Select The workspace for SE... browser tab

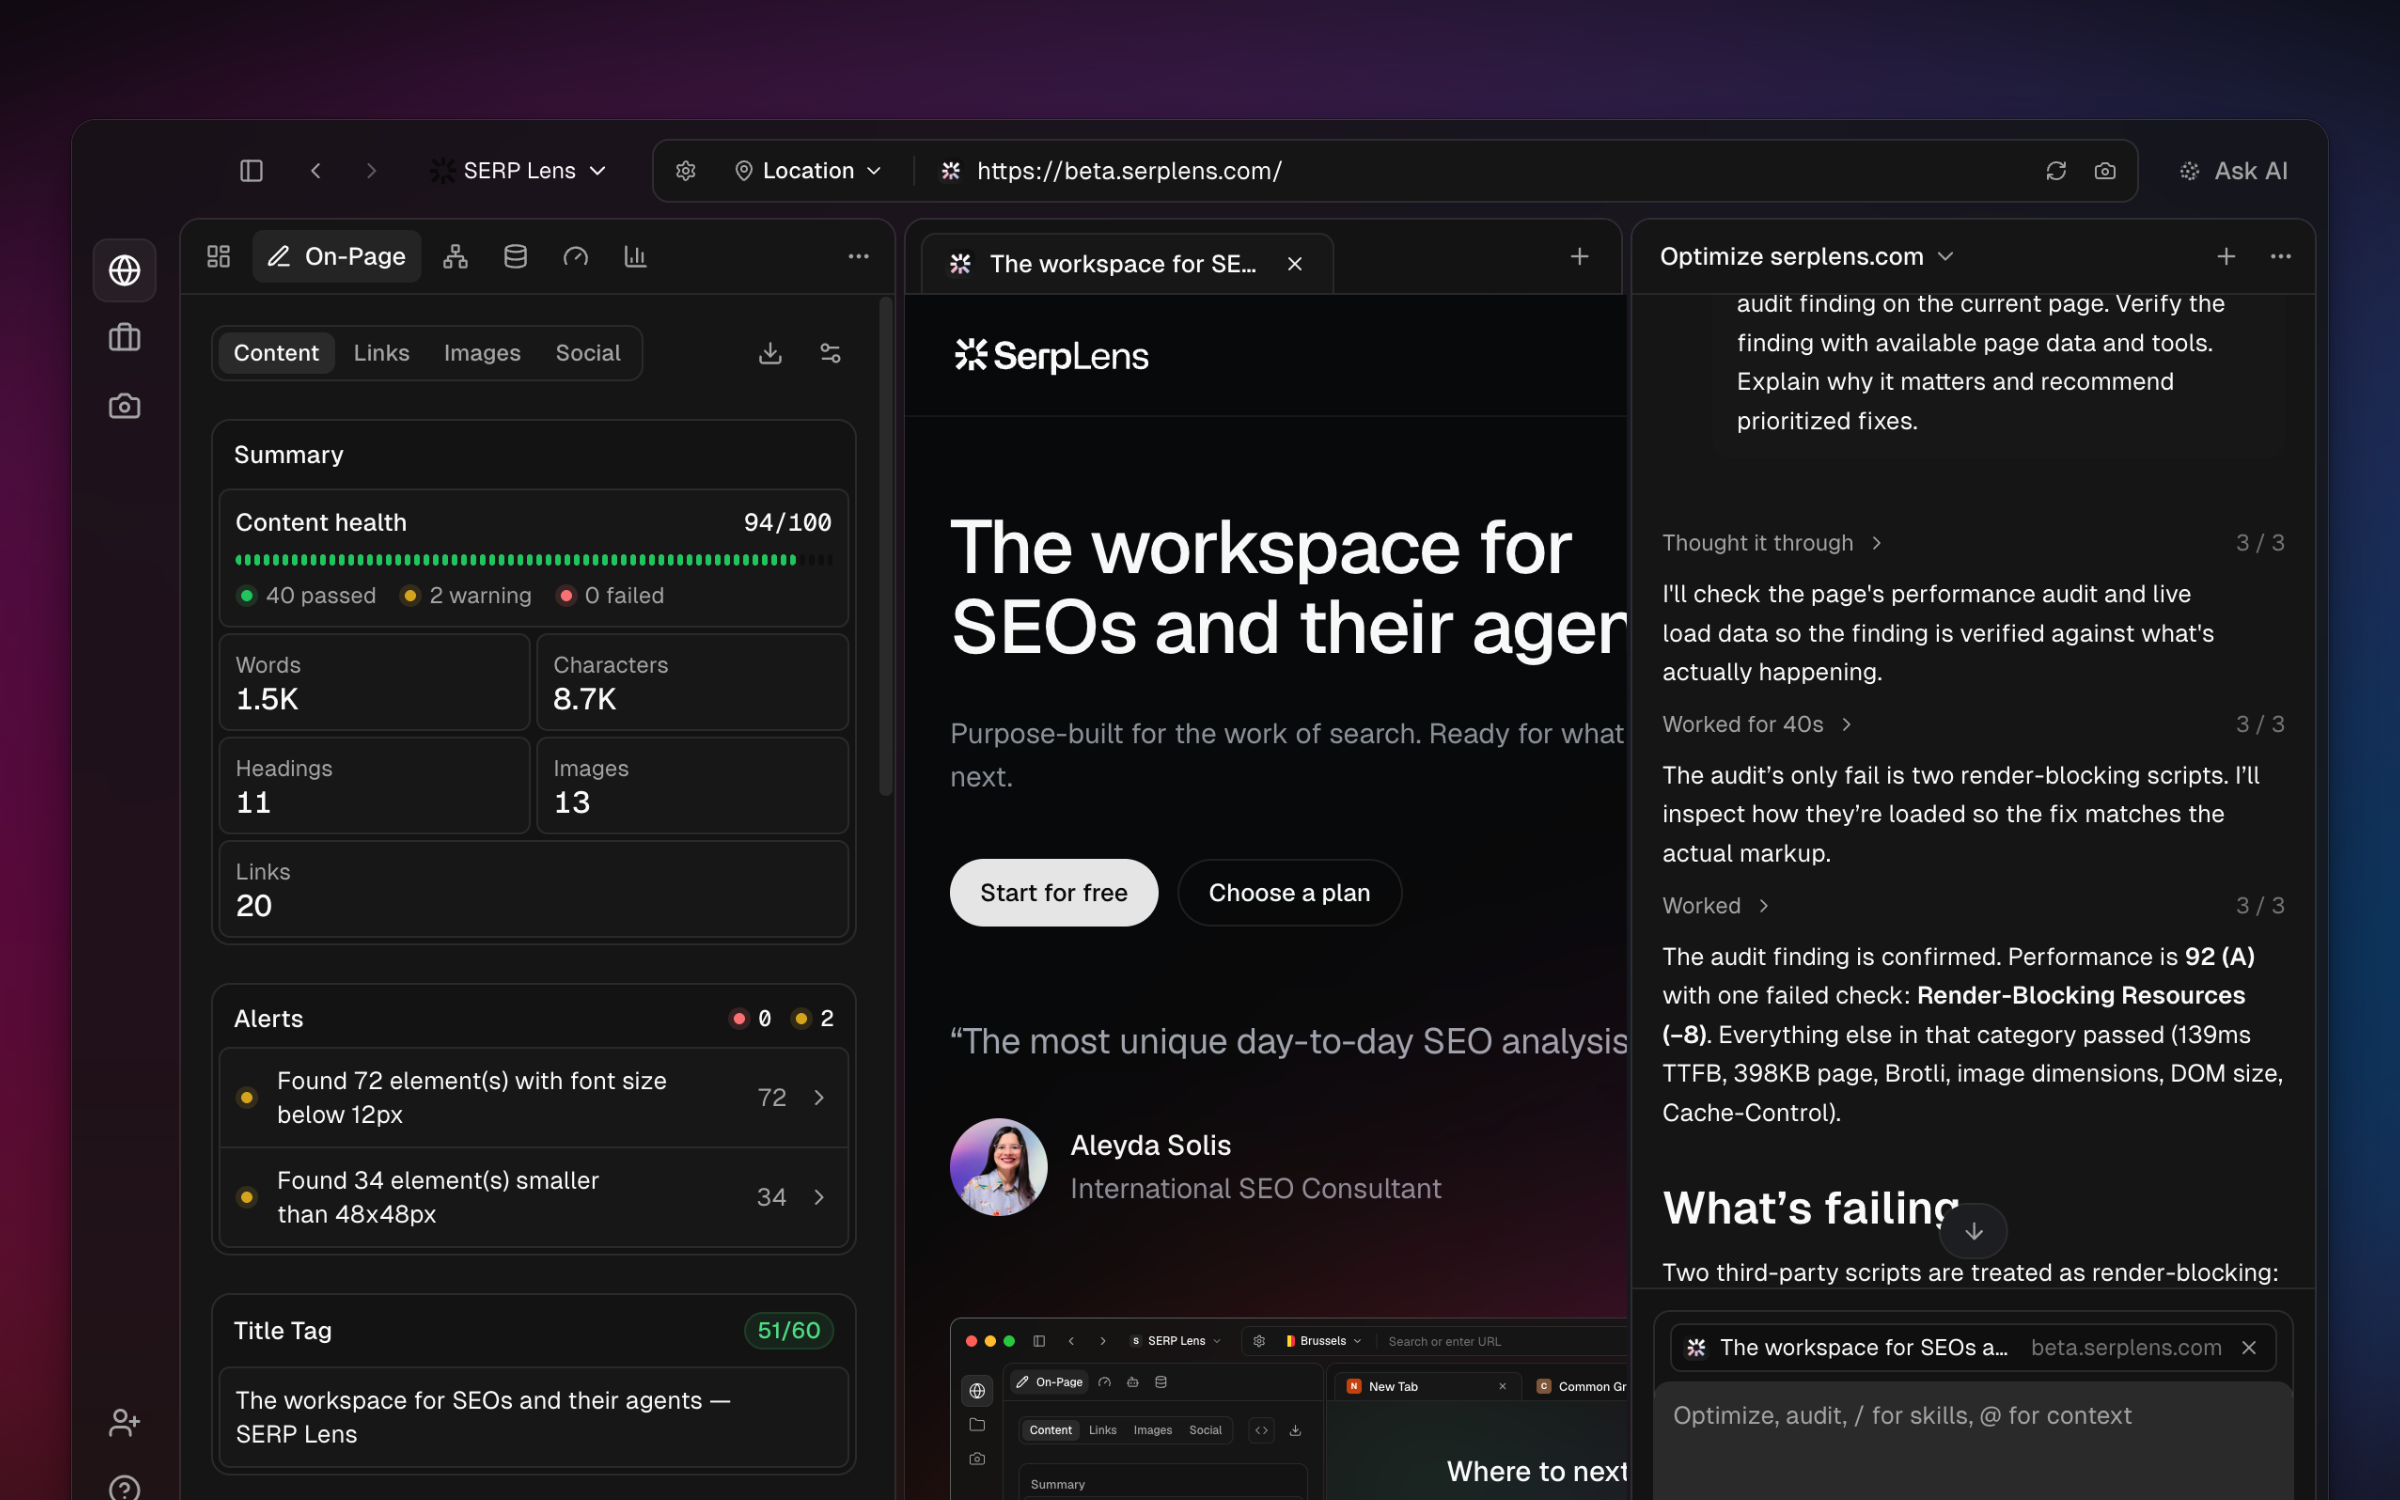pyautogui.click(x=1126, y=264)
